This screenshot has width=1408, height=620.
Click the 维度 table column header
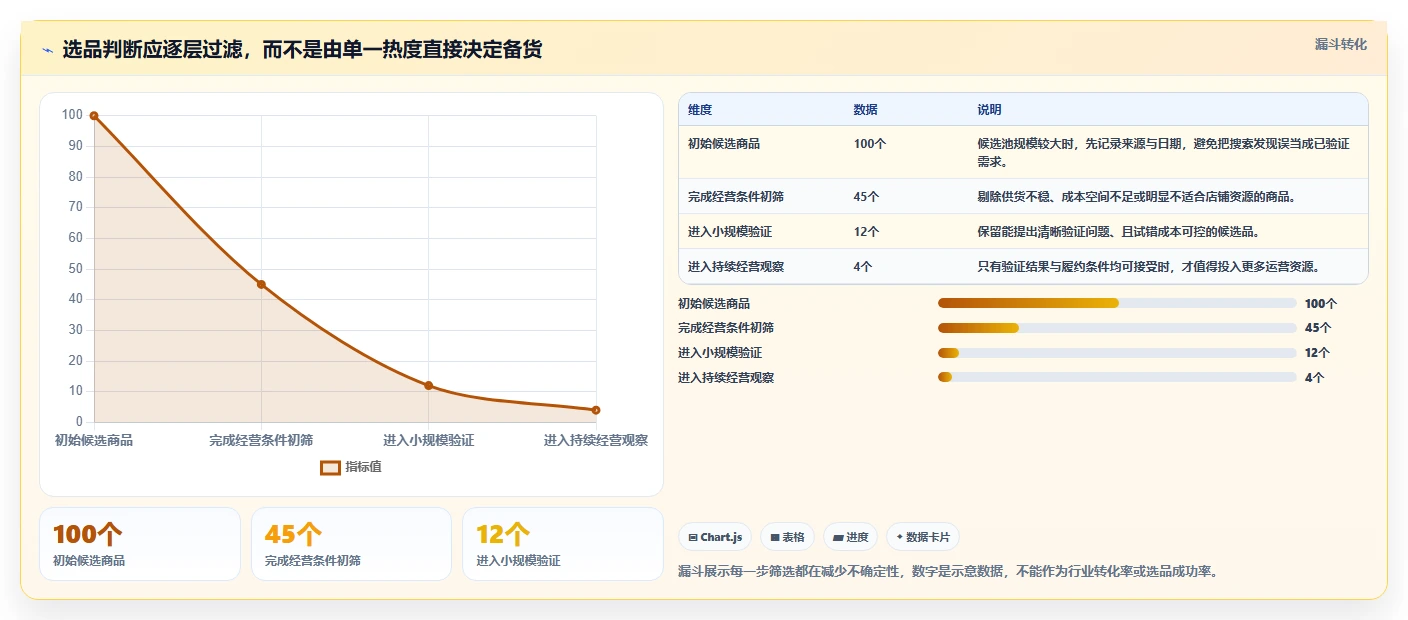(x=700, y=110)
